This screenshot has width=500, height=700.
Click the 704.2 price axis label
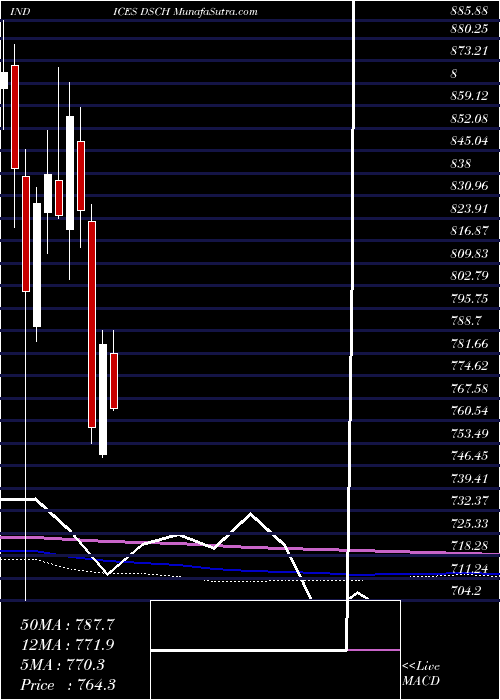(465, 591)
